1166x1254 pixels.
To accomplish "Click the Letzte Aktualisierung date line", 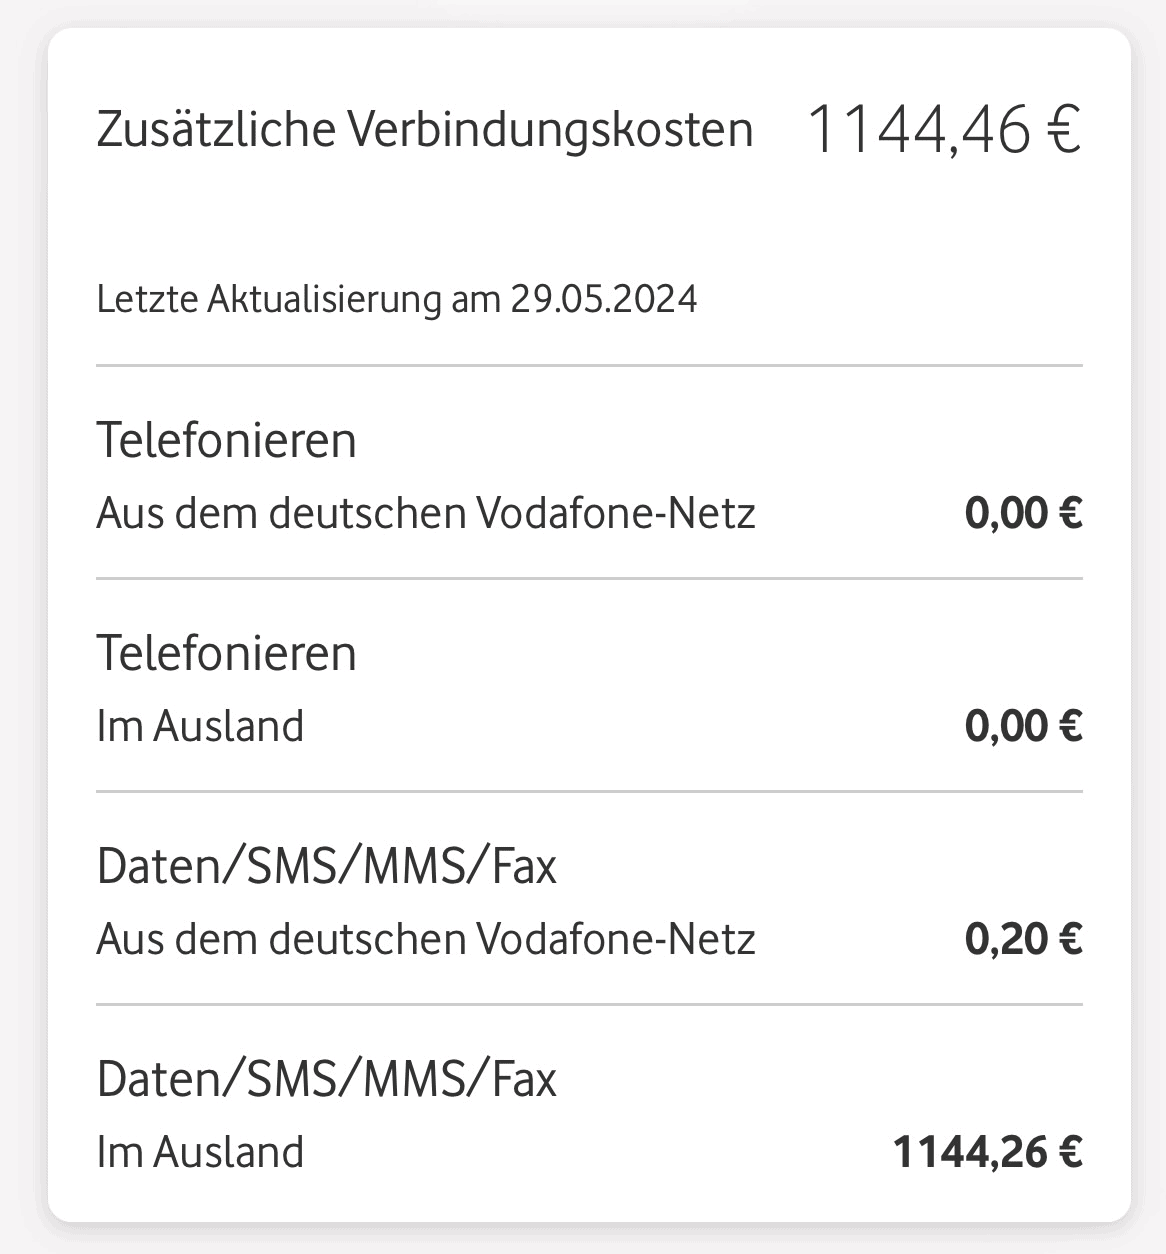I will click(396, 299).
